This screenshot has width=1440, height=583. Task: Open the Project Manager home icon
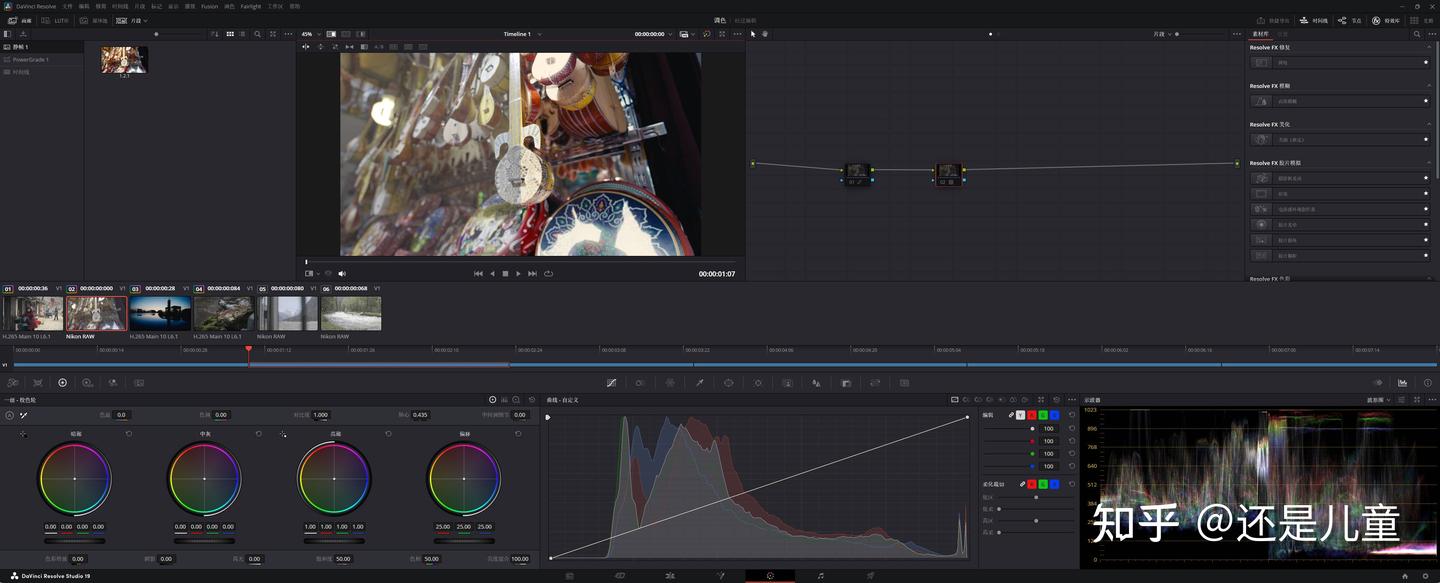(x=1405, y=576)
